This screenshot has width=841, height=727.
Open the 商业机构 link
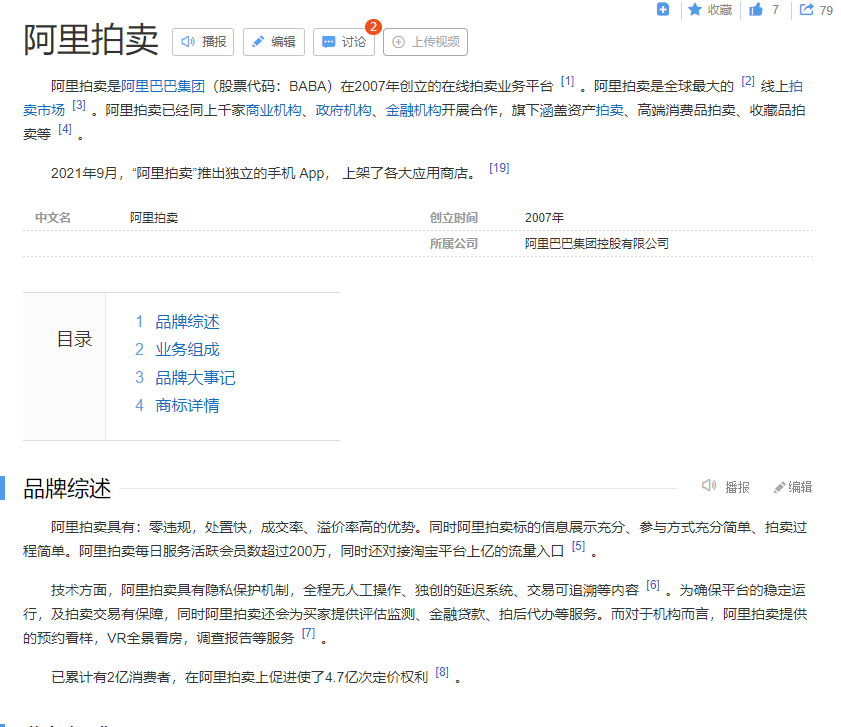(x=274, y=110)
